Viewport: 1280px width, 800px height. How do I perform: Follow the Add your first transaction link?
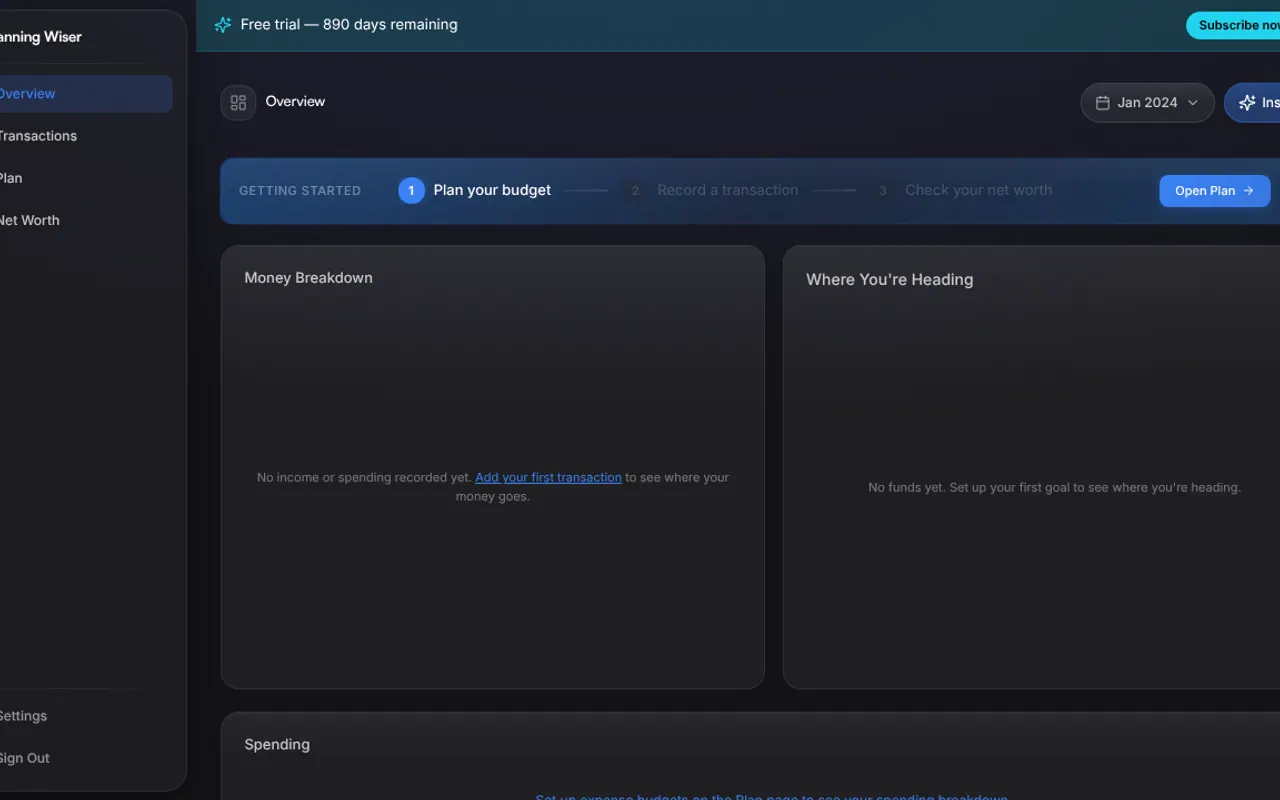(548, 478)
